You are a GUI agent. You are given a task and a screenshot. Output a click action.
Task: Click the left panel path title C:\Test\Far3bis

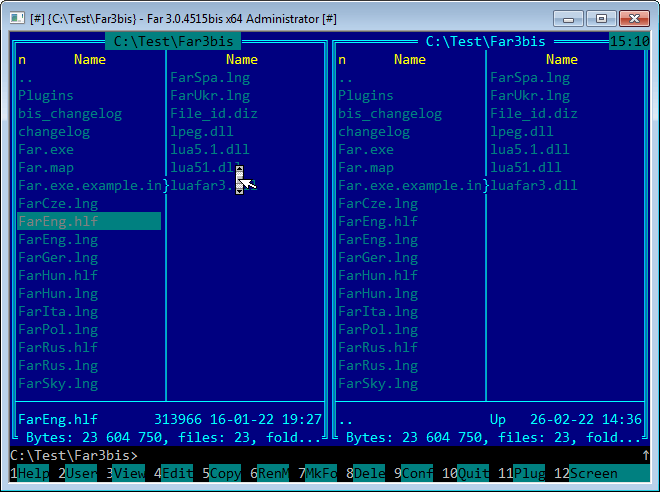point(173,41)
